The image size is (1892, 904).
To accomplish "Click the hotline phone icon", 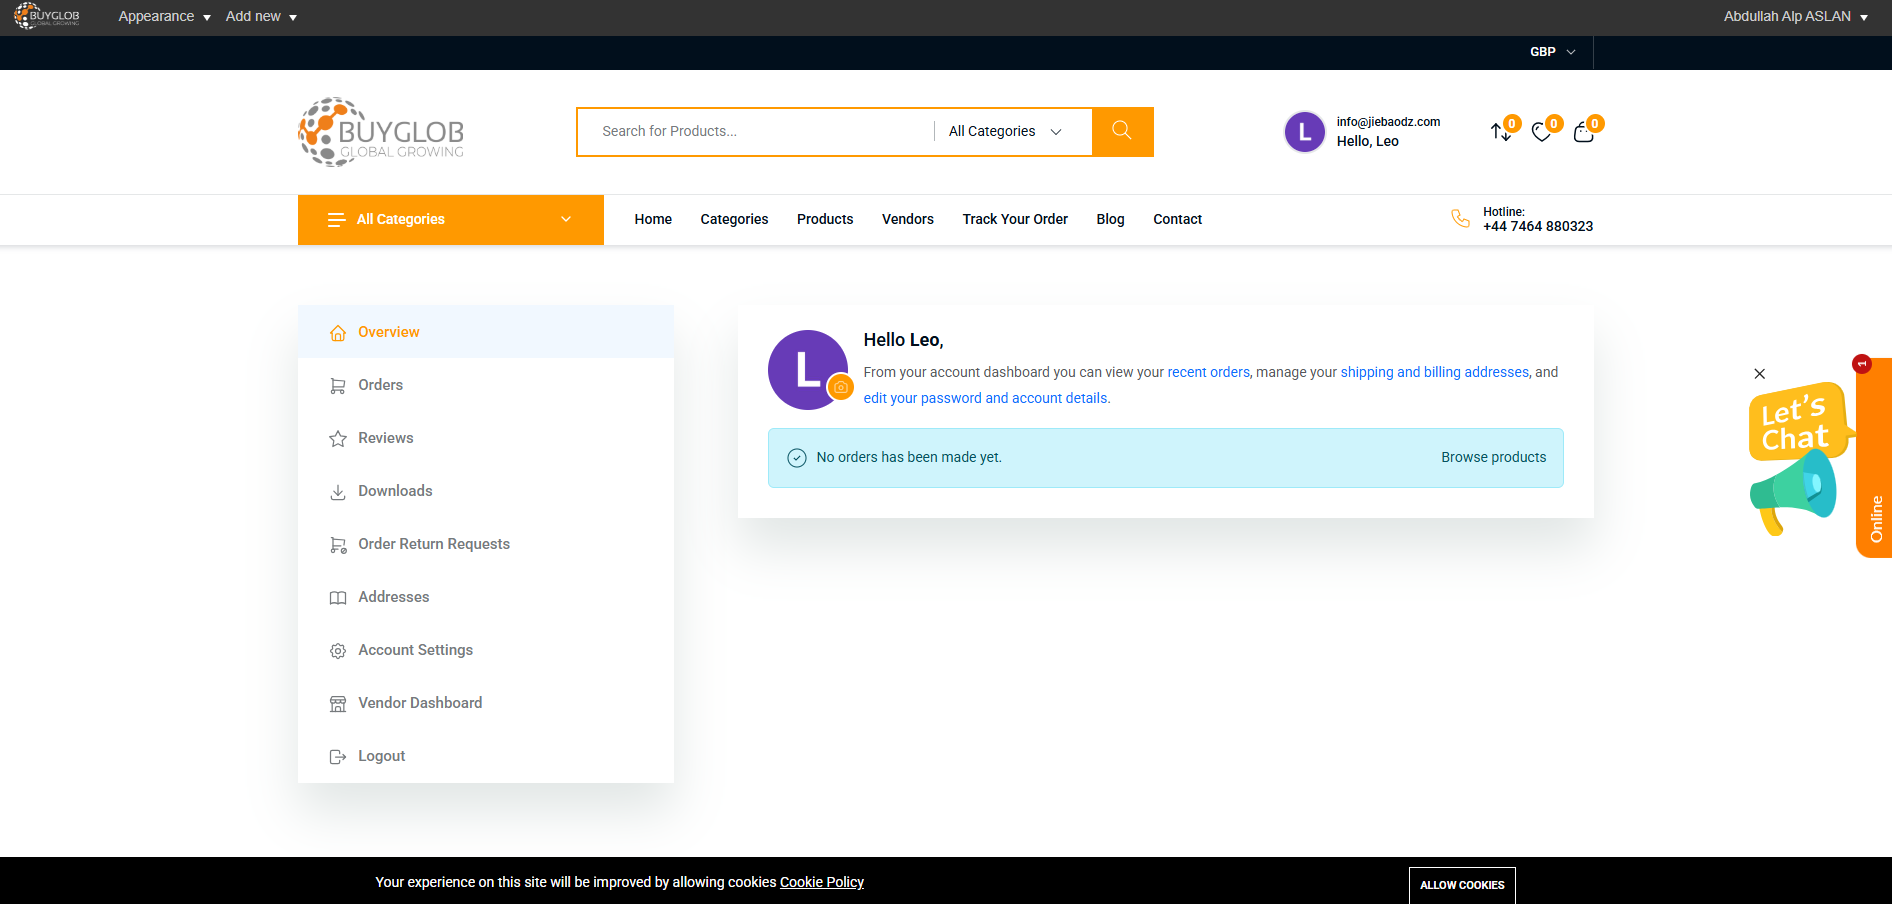I will tap(1461, 218).
